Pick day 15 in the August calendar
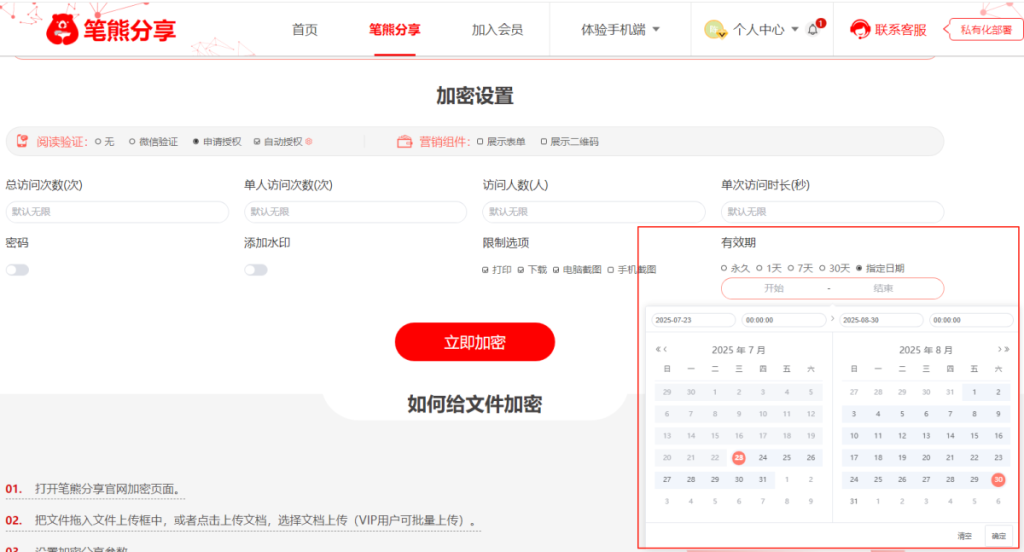The height and width of the screenshot is (552, 1024). (x=974, y=436)
